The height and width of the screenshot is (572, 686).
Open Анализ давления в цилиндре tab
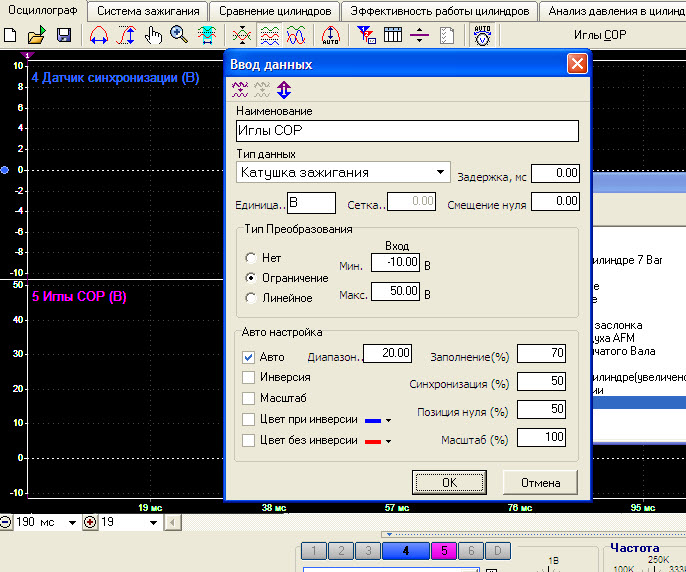tap(613, 11)
